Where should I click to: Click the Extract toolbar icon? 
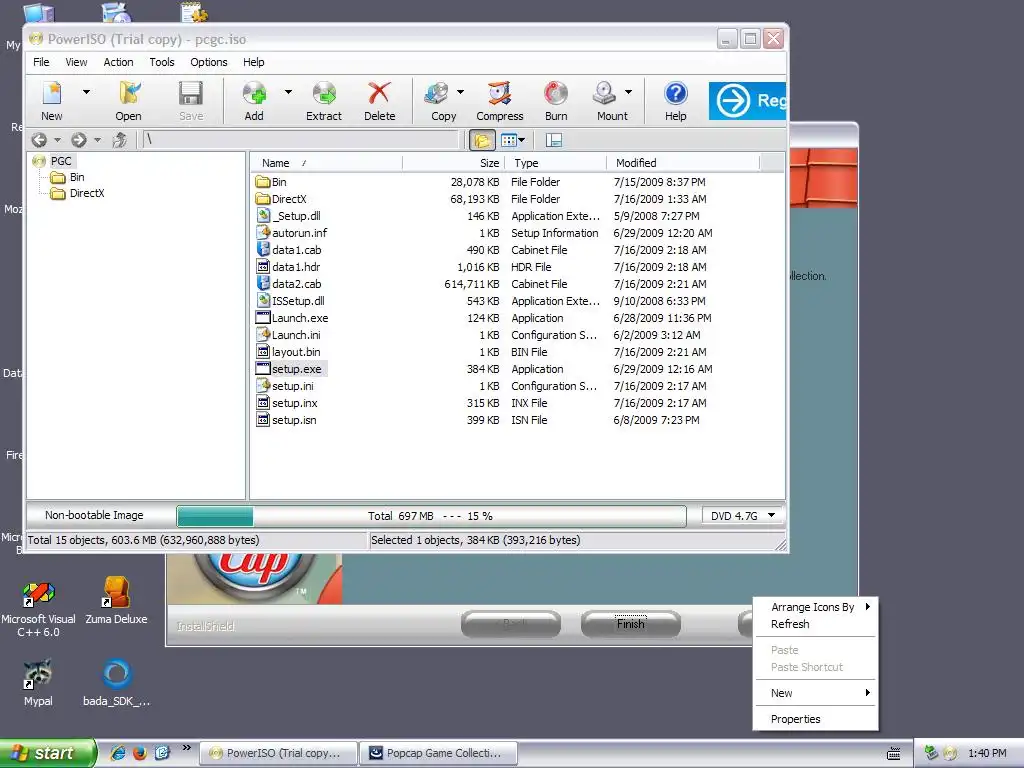[x=324, y=93]
